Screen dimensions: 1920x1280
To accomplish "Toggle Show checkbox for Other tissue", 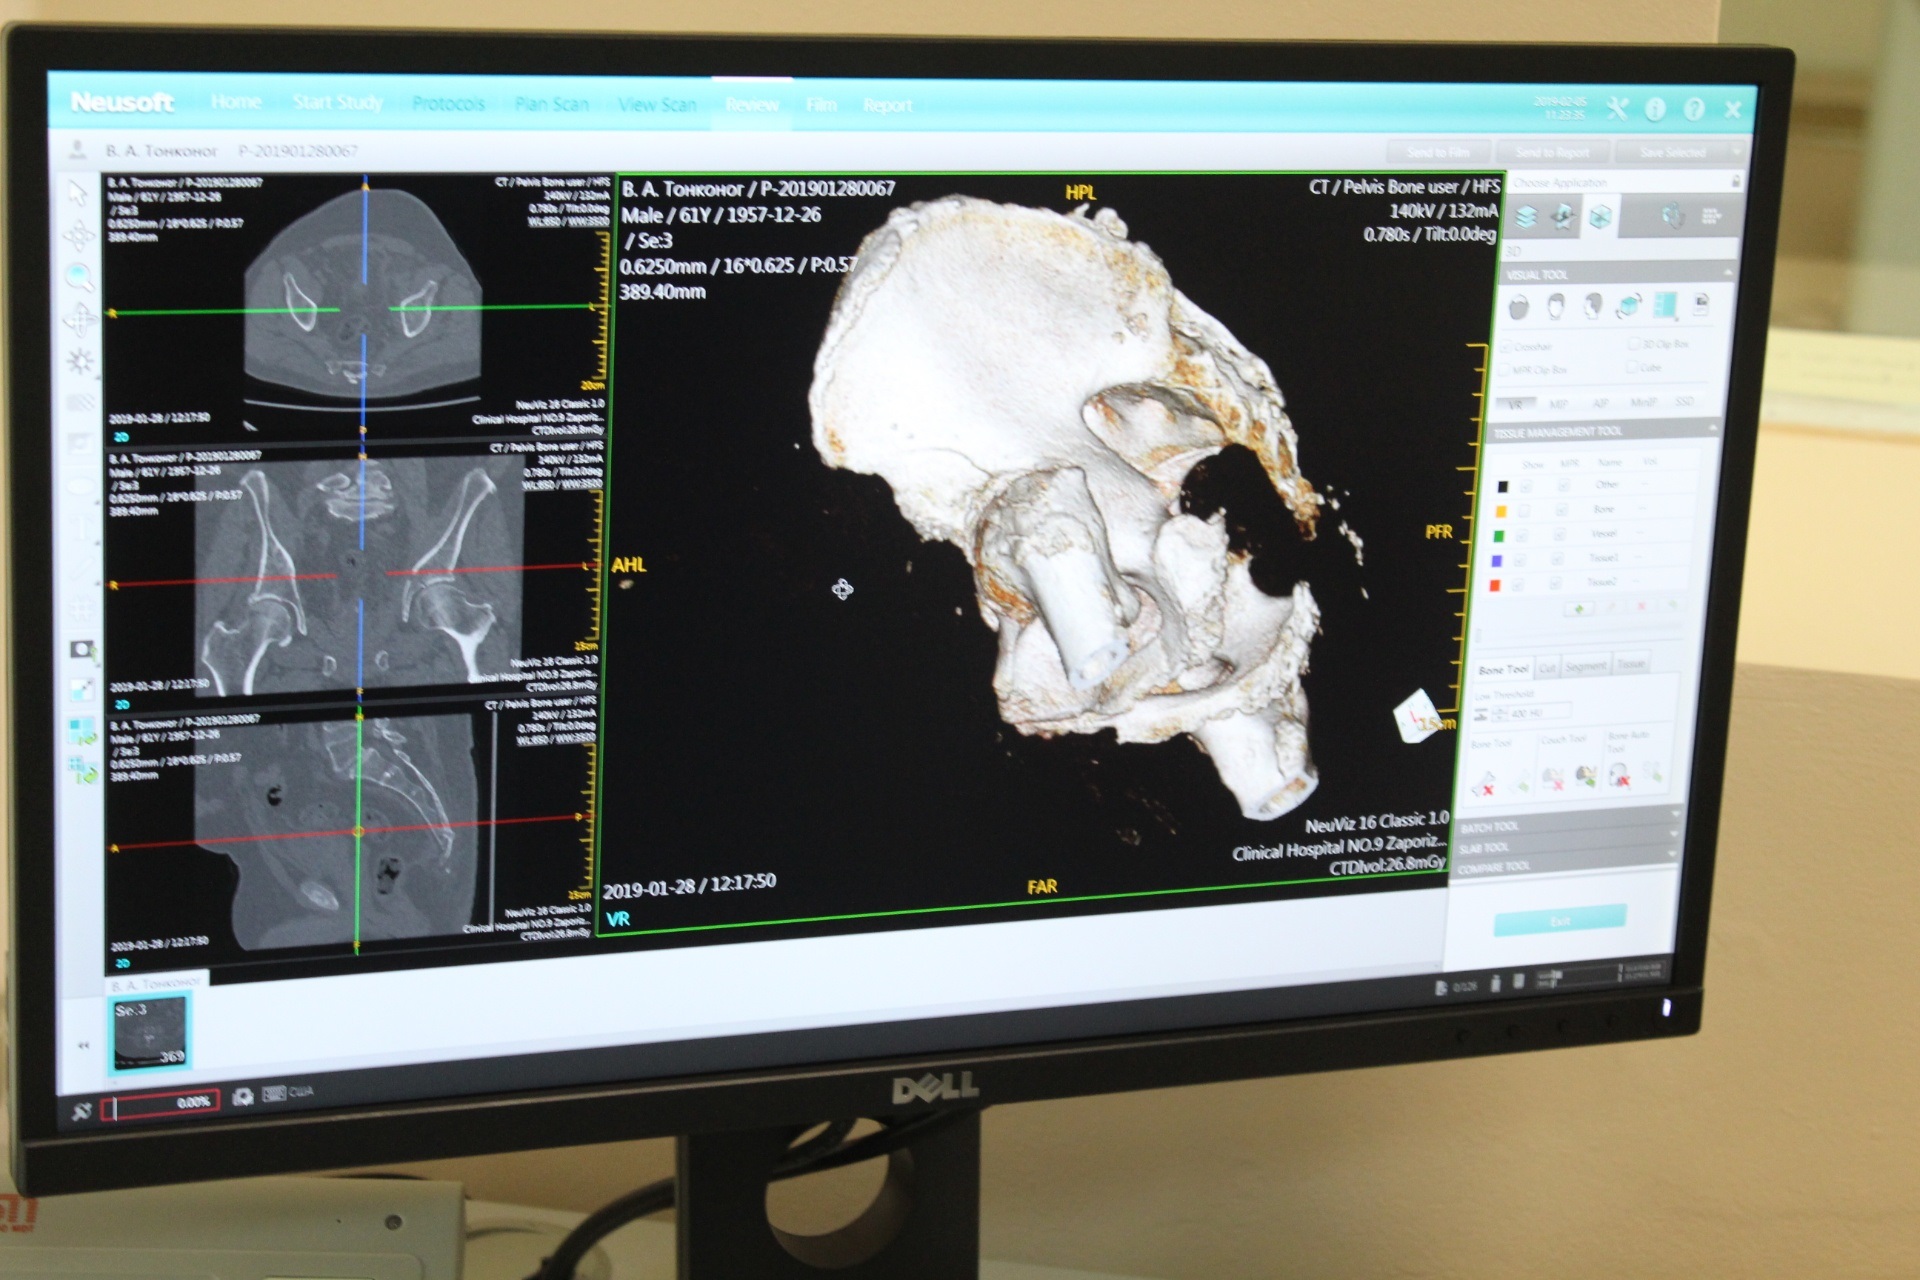I will click(x=1527, y=487).
